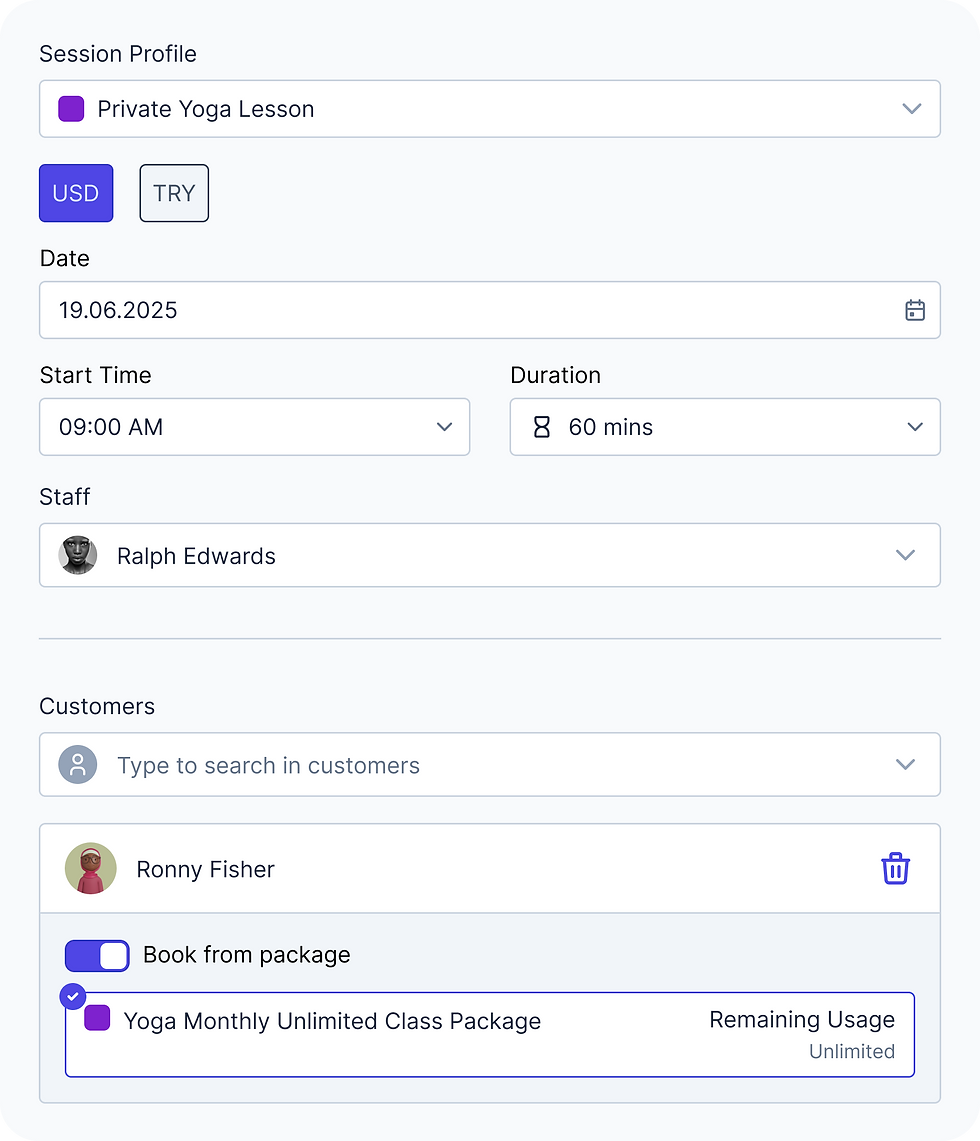This screenshot has height=1141, width=980.
Task: Click the blue checkmark badge on package
Action: pyautogui.click(x=72, y=996)
